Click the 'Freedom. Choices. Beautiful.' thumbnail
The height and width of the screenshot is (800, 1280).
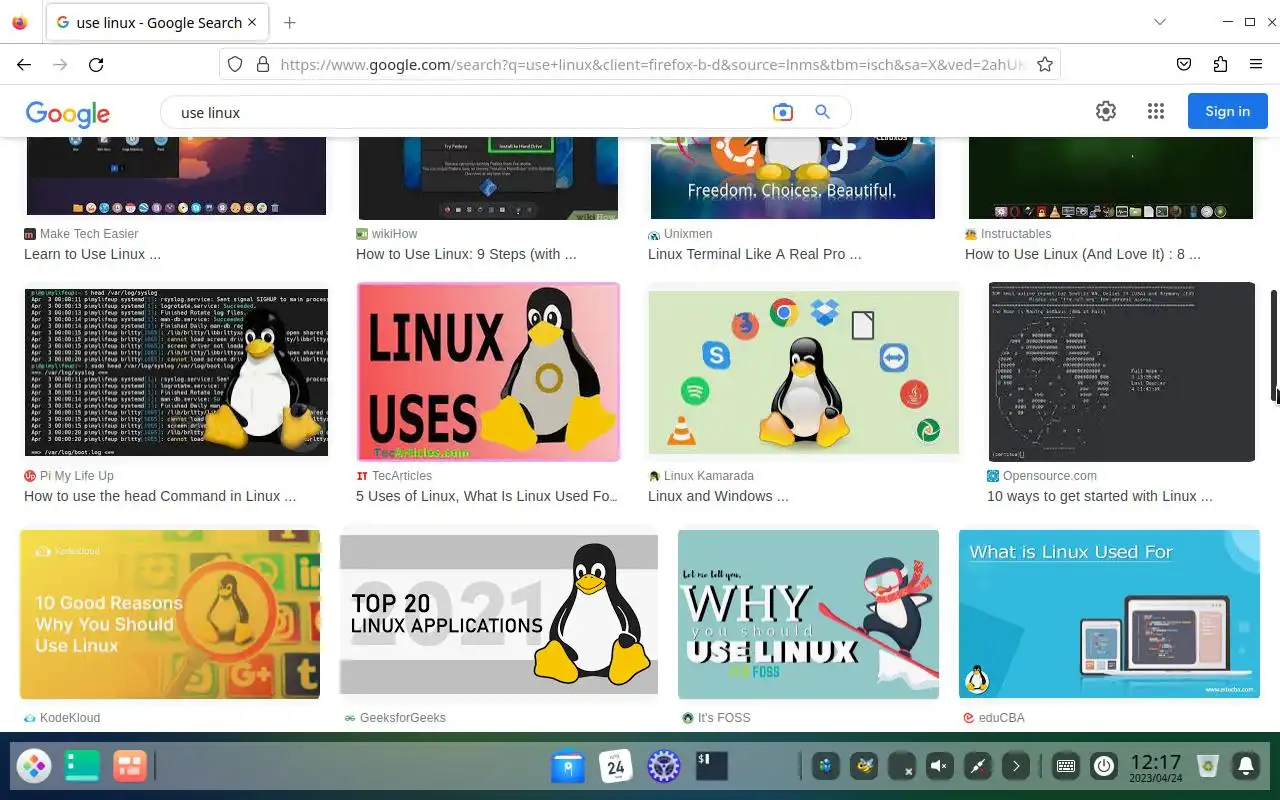click(x=793, y=177)
